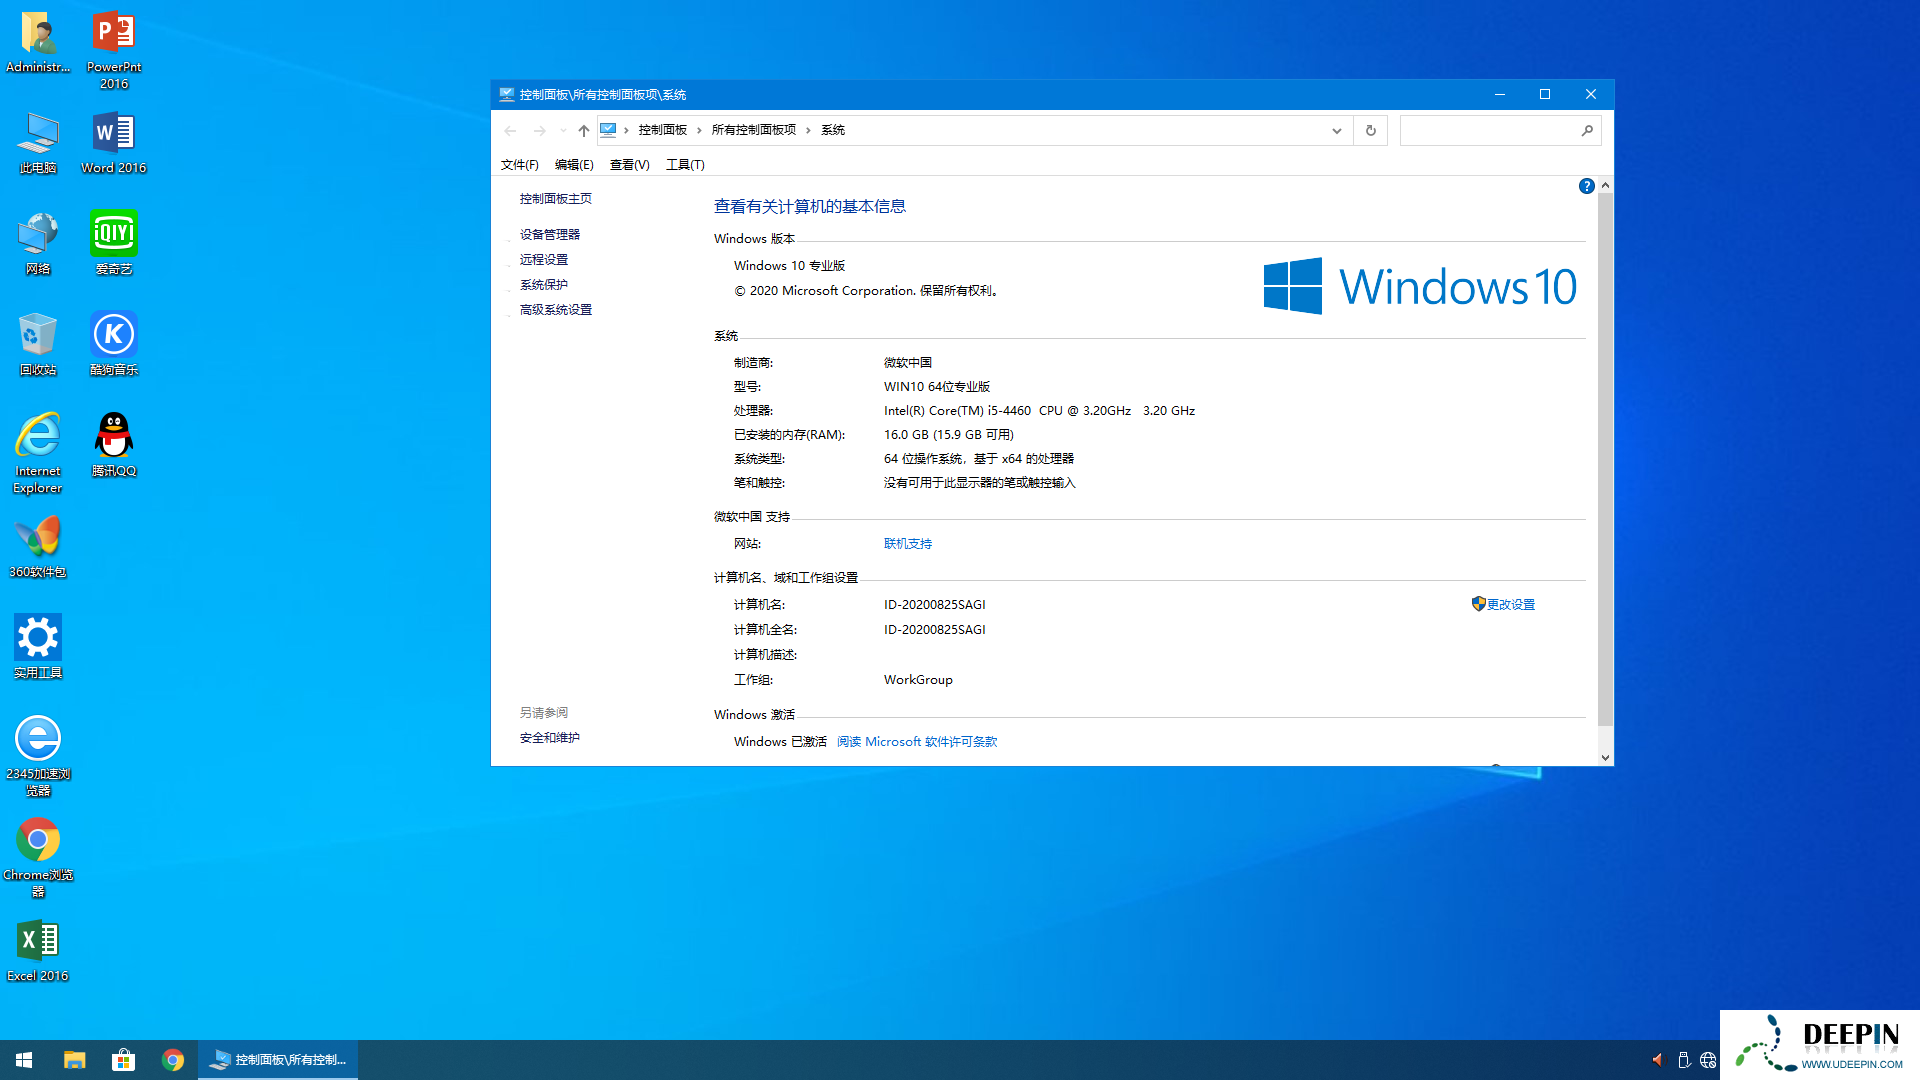This screenshot has width=1920, height=1080.
Task: Click the vertical scrollbar thumb
Action: (1605, 459)
